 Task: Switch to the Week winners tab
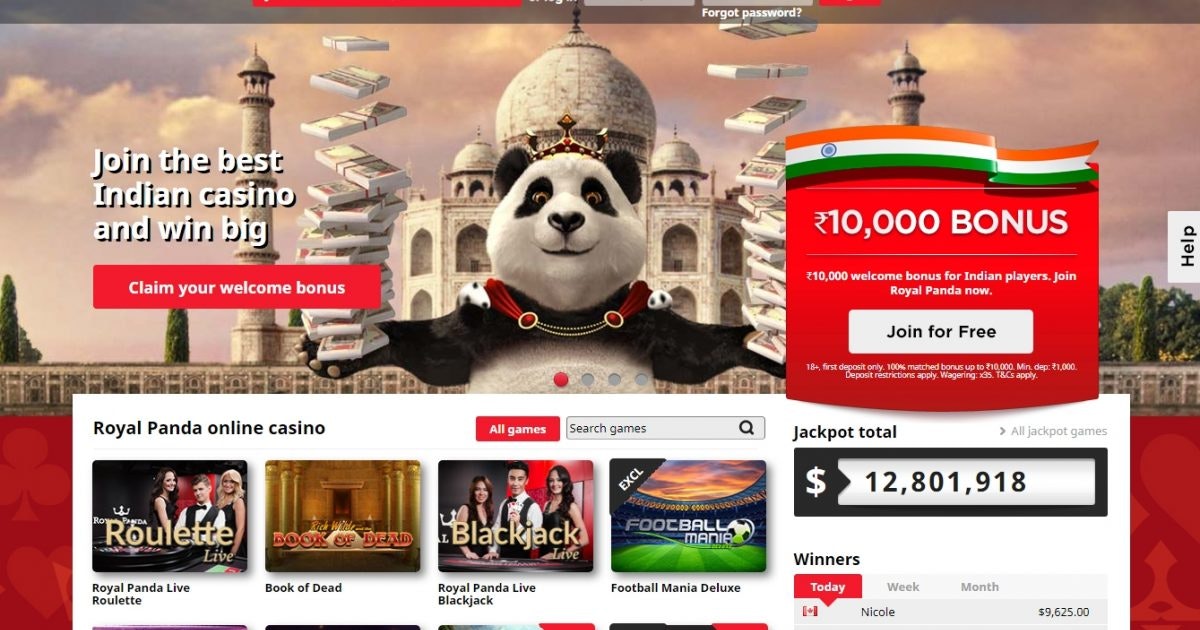(902, 587)
